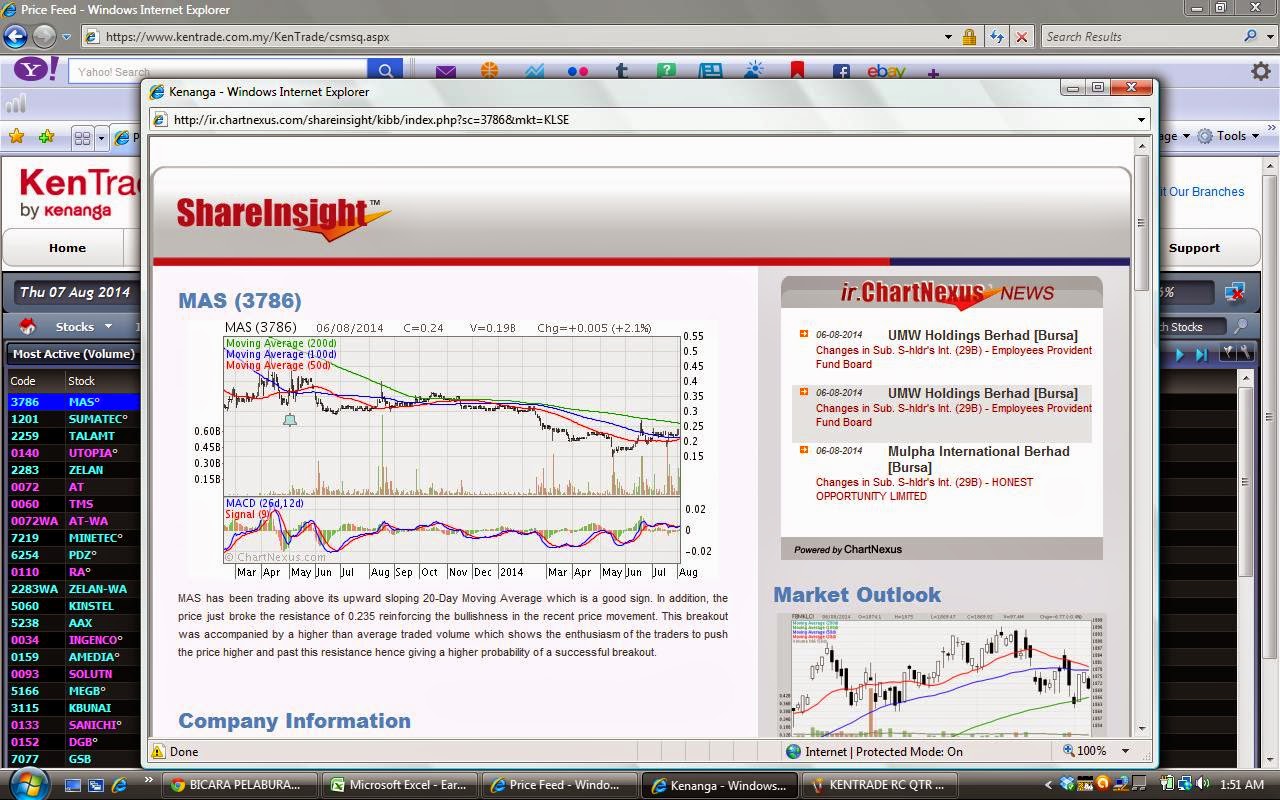
Task: Click the Market Outlook chart thumbnail
Action: click(941, 676)
